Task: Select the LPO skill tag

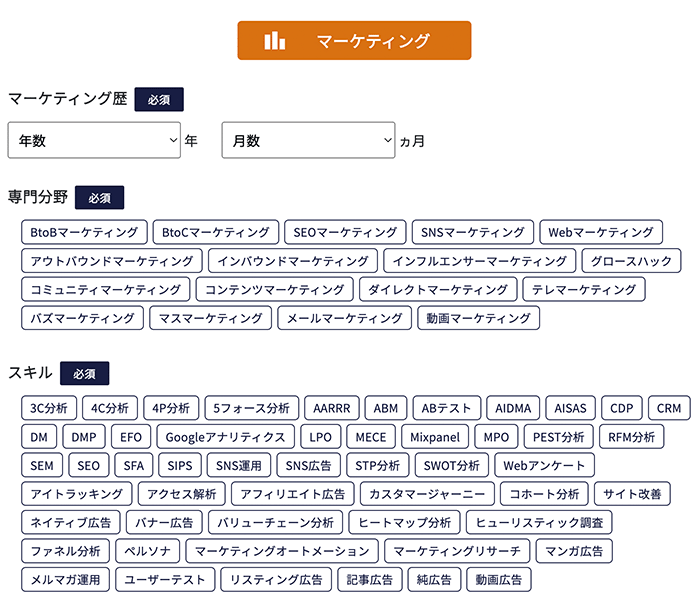Action: coord(321,437)
